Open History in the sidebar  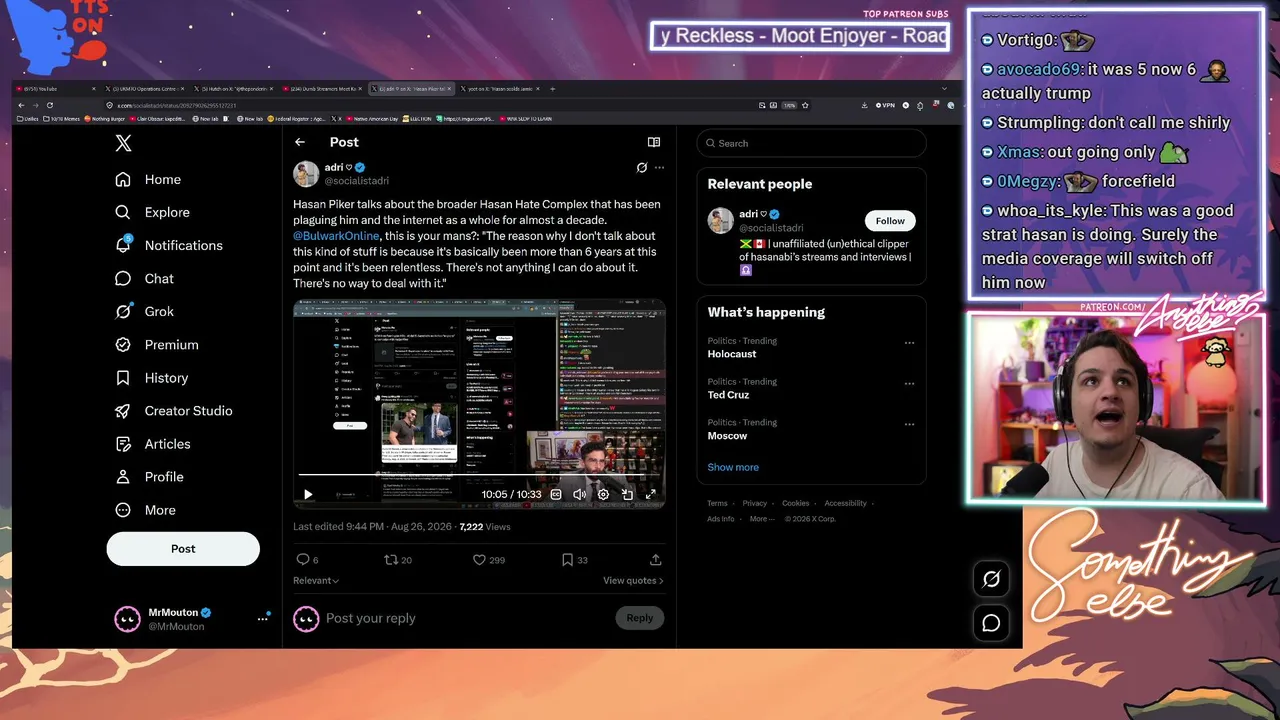[x=151, y=378]
